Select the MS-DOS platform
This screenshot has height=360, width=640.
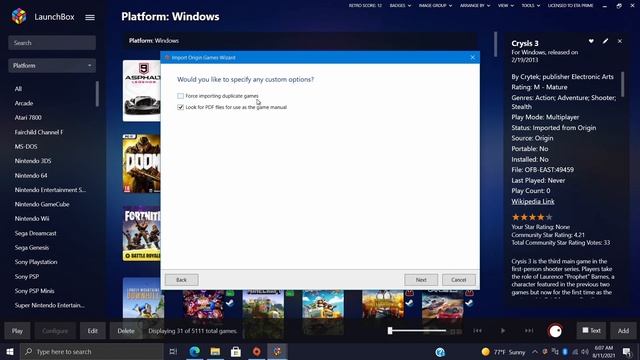coord(26,147)
